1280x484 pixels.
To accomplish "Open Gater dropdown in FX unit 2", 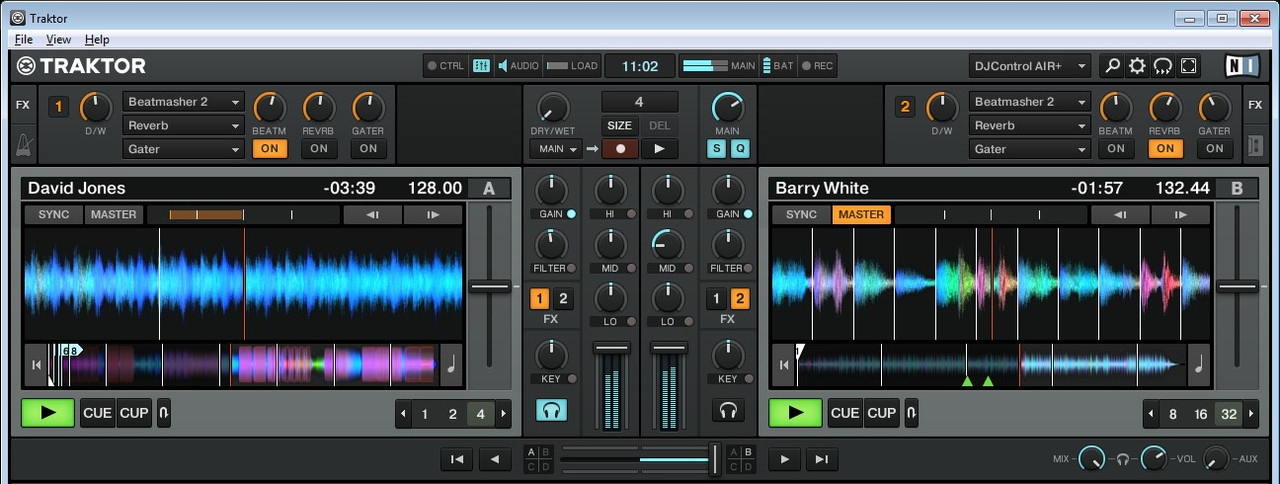I will [1030, 149].
